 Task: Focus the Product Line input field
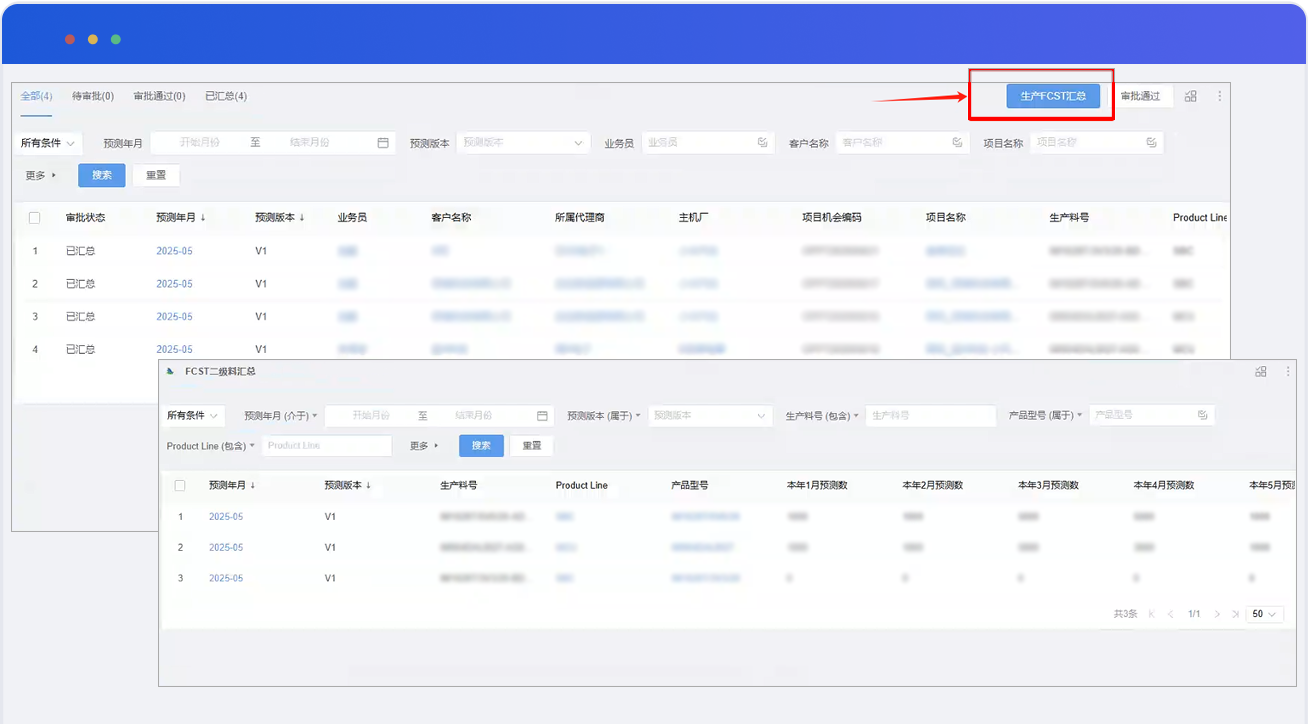[x=327, y=446]
